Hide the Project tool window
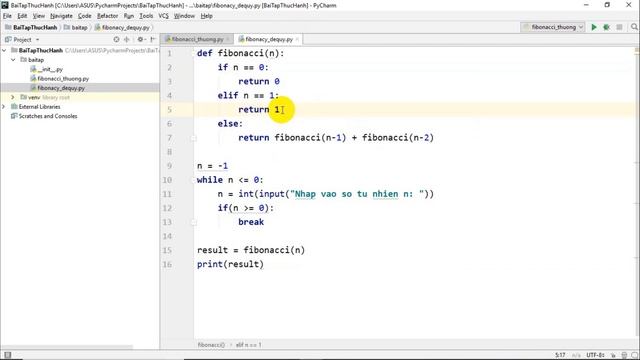Image resolution: width=640 pixels, height=360 pixels. coord(153,40)
